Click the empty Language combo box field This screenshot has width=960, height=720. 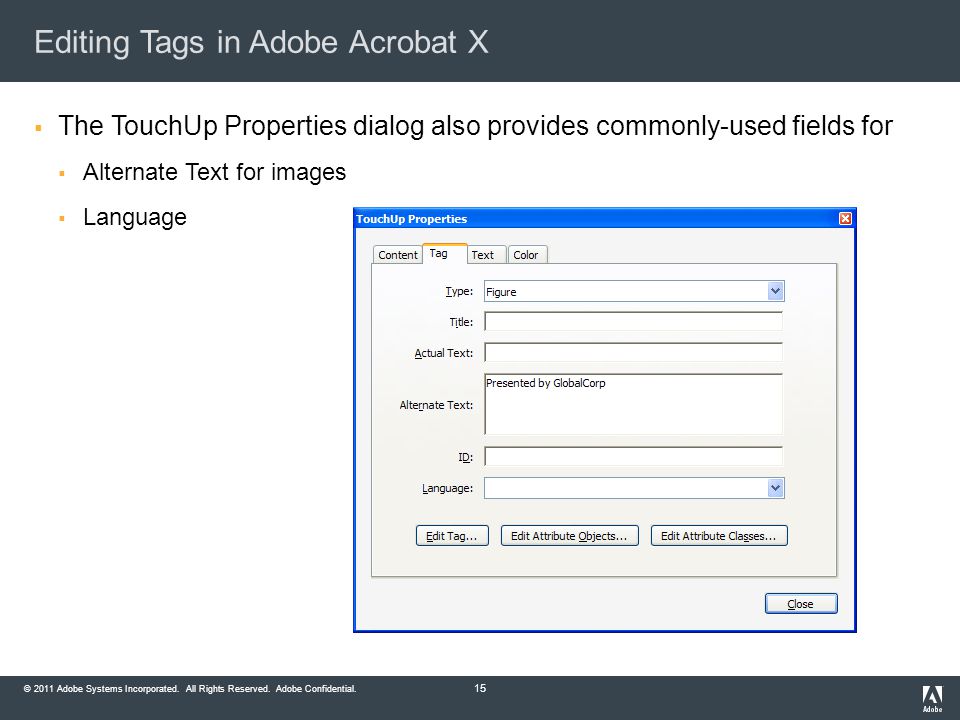626,488
